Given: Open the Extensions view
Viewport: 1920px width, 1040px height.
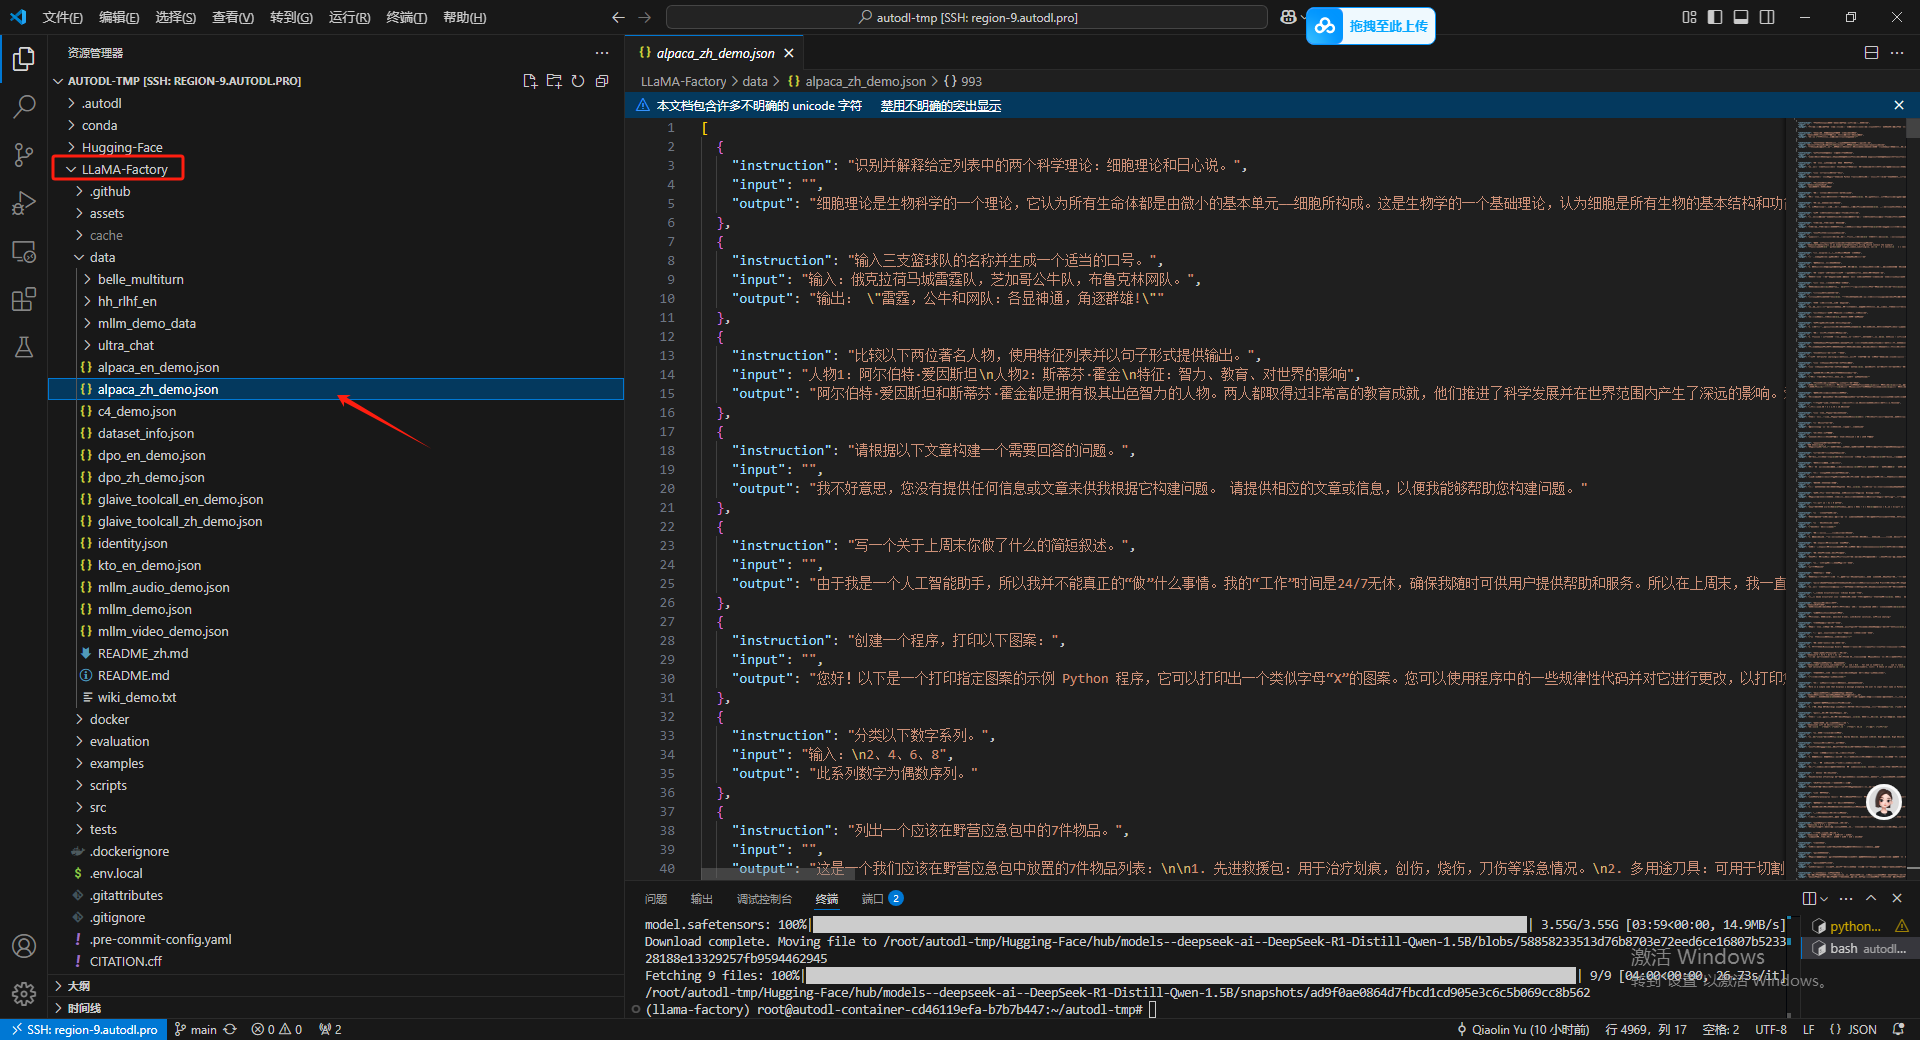Looking at the screenshot, I should 24,299.
